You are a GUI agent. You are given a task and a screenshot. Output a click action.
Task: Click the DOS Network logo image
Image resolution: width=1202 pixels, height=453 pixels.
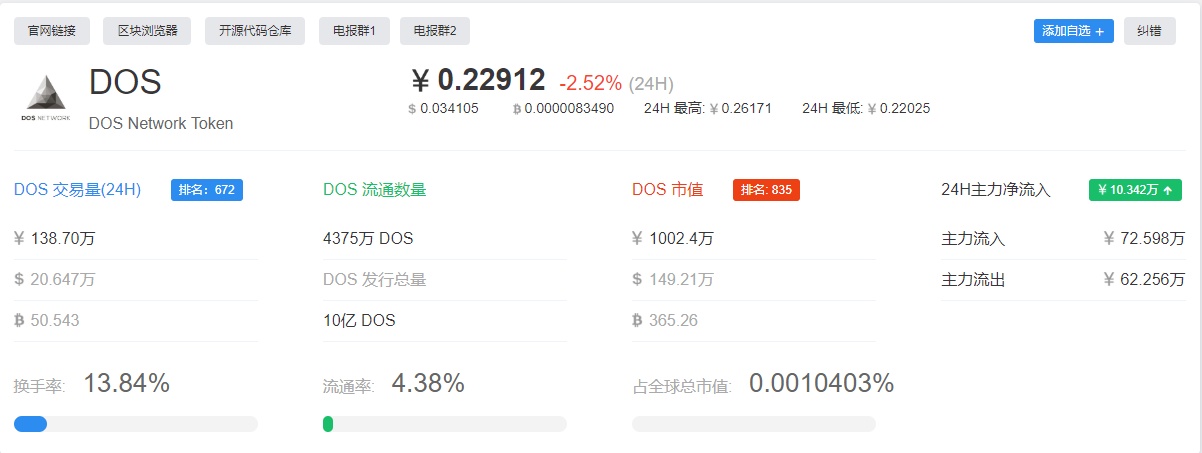(x=45, y=98)
